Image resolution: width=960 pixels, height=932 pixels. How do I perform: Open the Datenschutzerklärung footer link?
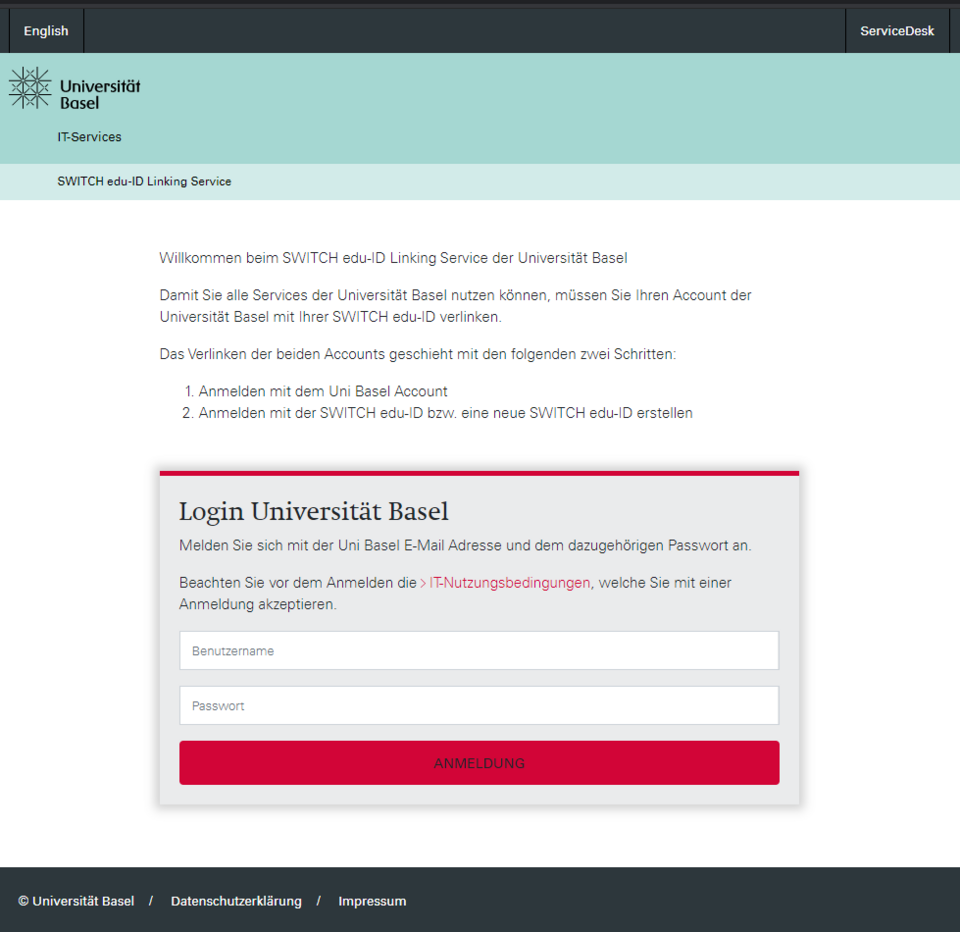coord(236,901)
